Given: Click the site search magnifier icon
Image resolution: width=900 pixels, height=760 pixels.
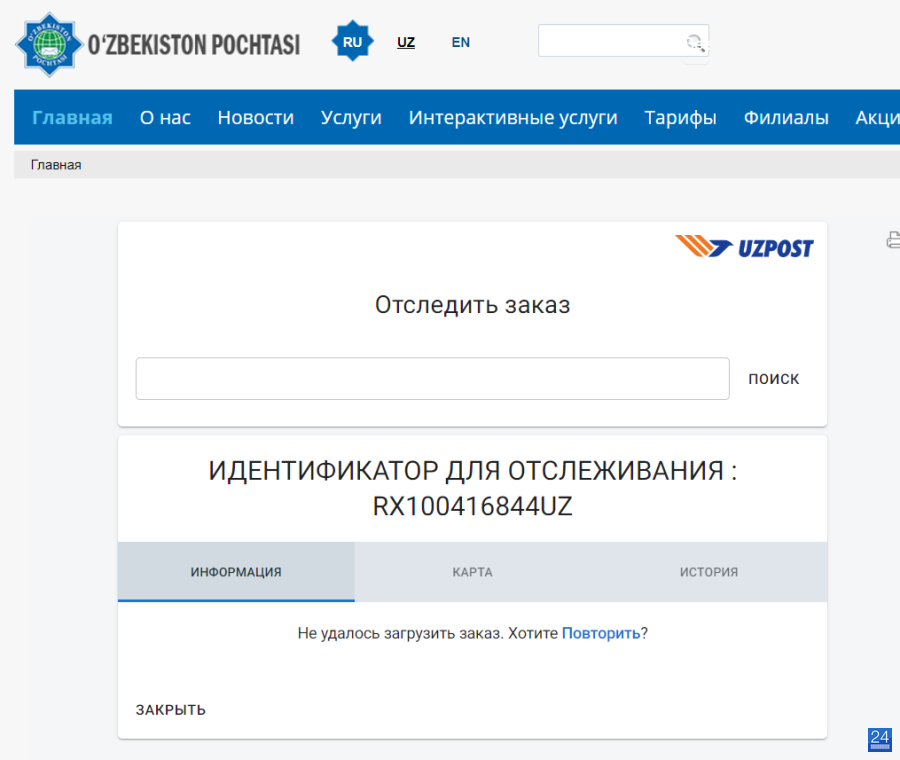Looking at the screenshot, I should pos(695,42).
